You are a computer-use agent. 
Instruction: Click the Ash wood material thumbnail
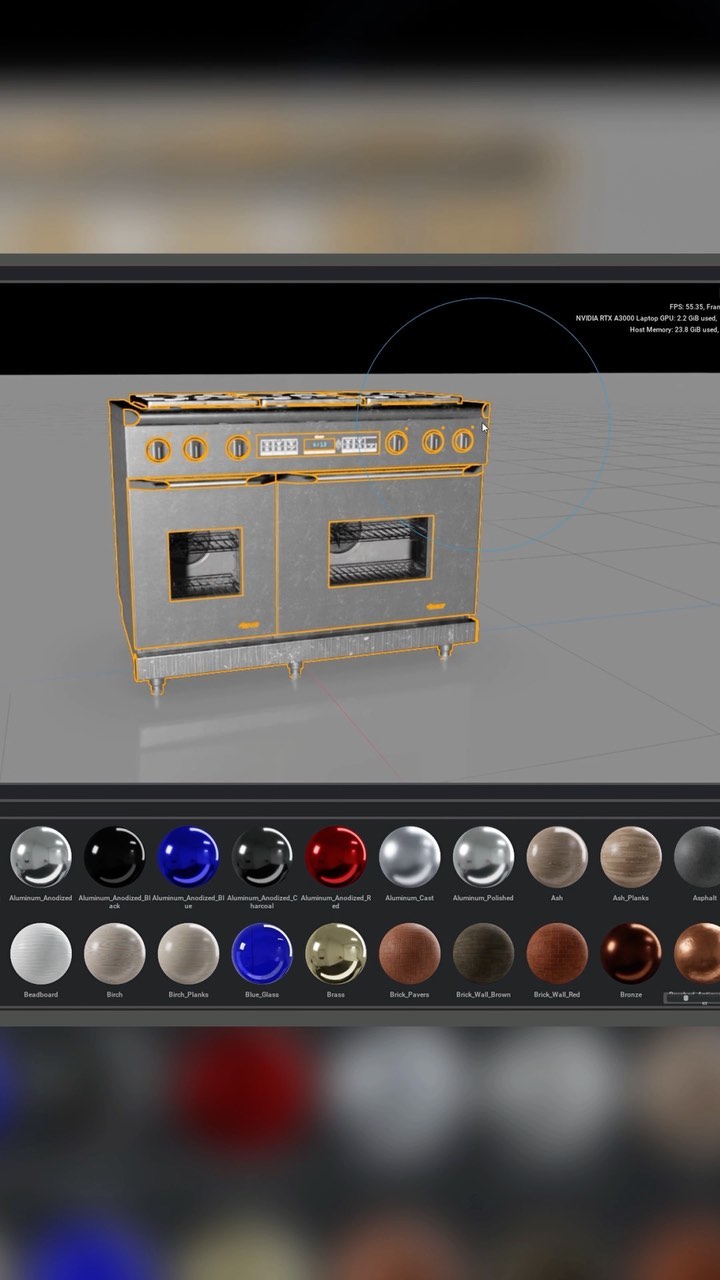click(x=557, y=857)
